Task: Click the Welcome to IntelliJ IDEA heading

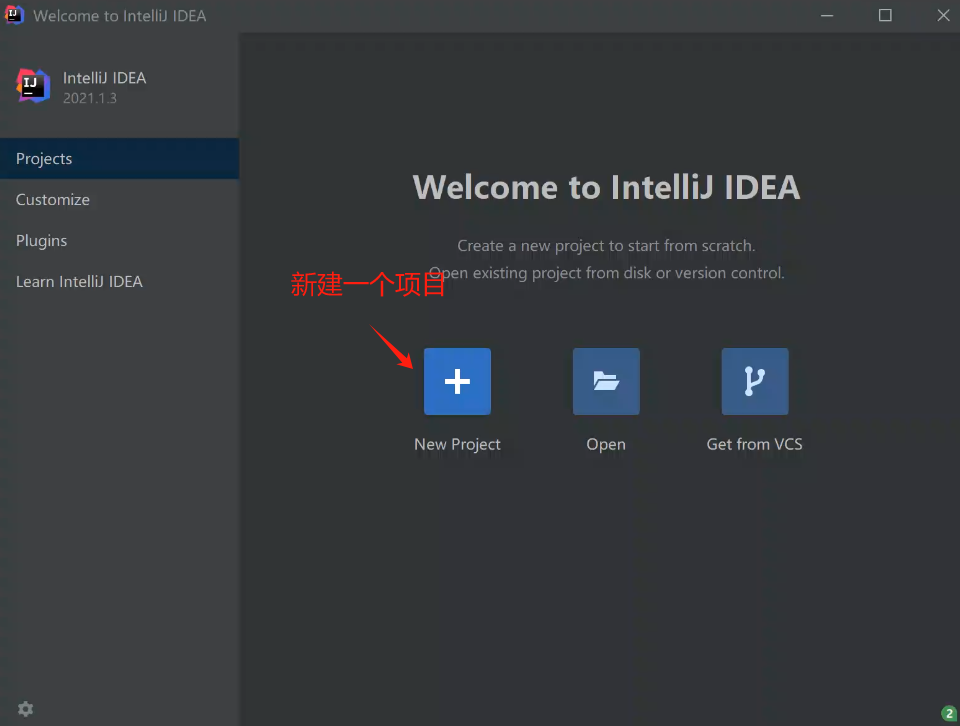Action: pos(607,187)
